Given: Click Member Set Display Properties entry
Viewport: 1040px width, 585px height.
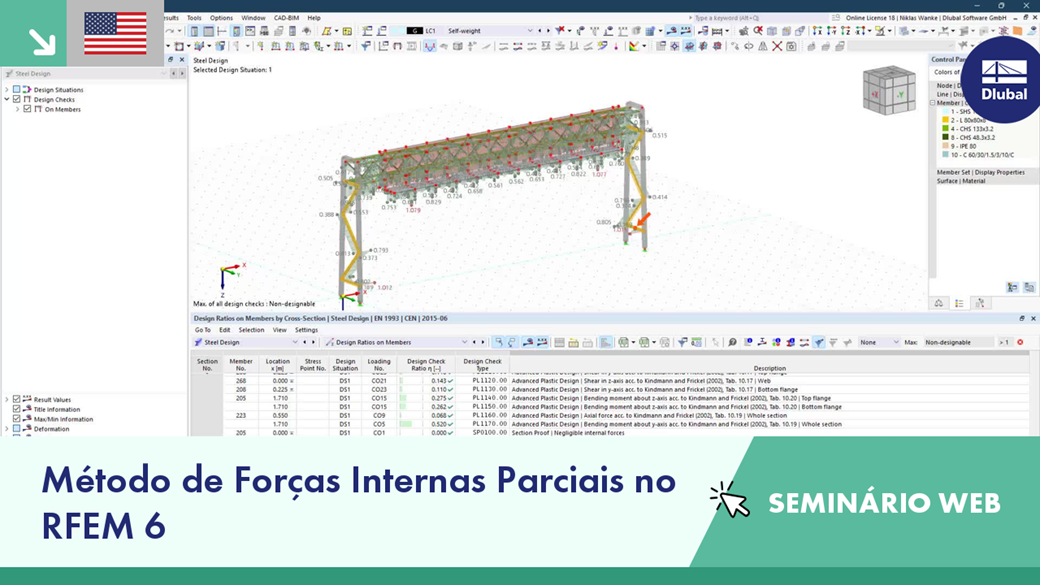Looking at the screenshot, I should pos(980,172).
